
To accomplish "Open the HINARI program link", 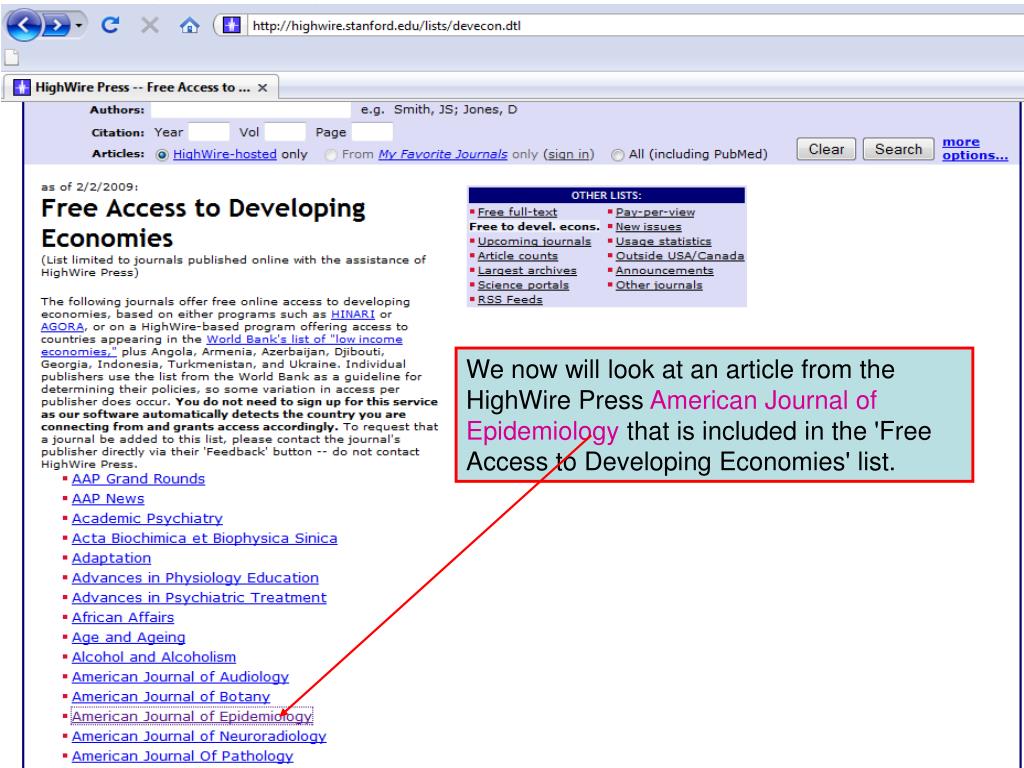I will pos(353,314).
